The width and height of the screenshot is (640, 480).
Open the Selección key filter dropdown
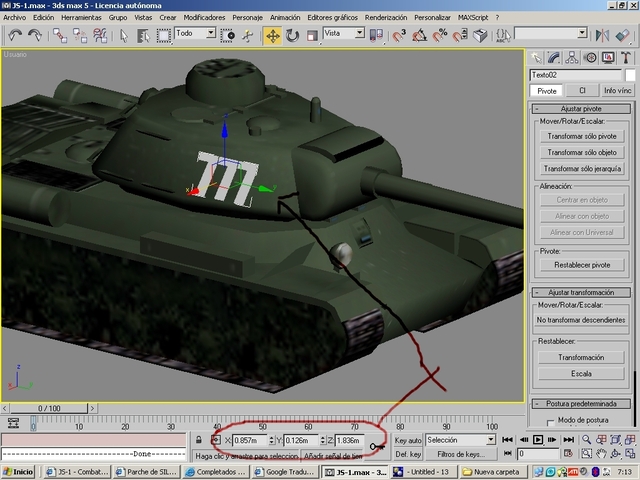click(461, 440)
